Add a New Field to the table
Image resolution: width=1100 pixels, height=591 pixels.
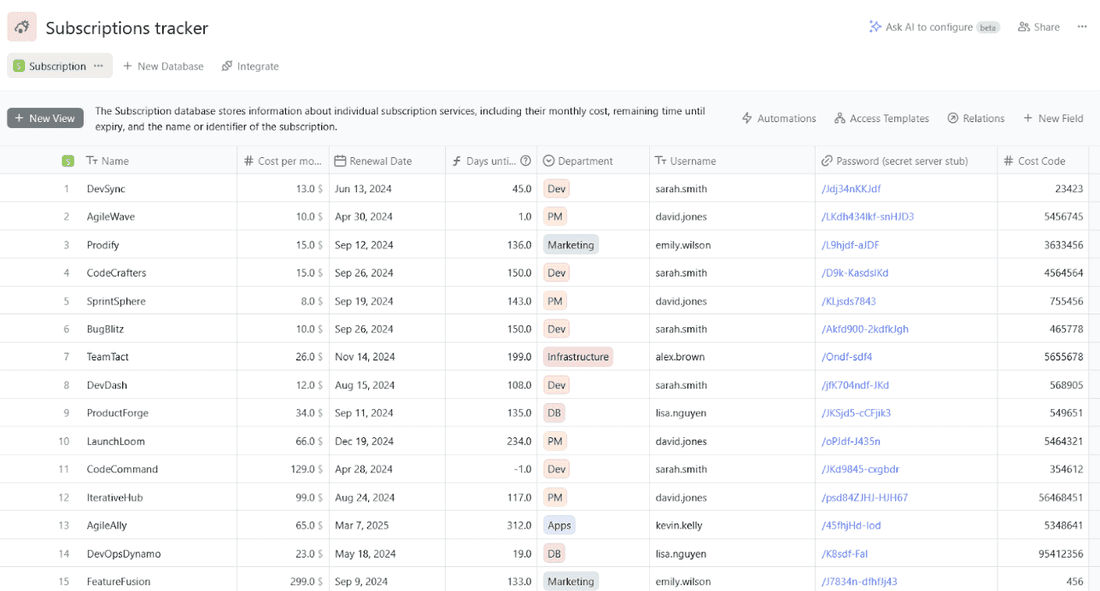coord(1053,118)
